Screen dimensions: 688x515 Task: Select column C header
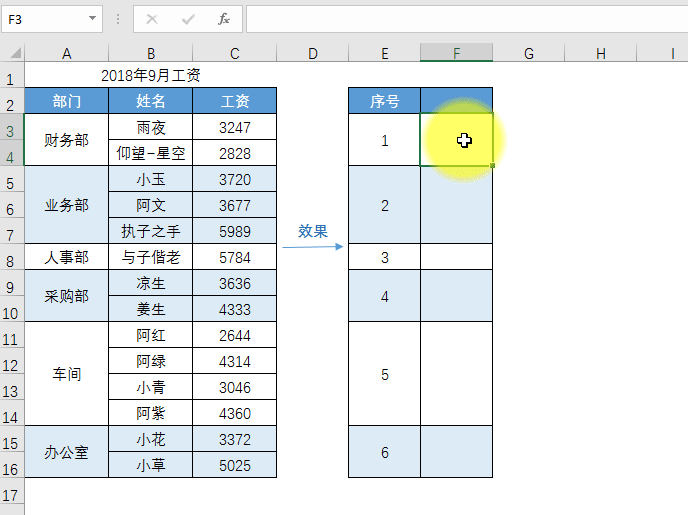point(235,53)
